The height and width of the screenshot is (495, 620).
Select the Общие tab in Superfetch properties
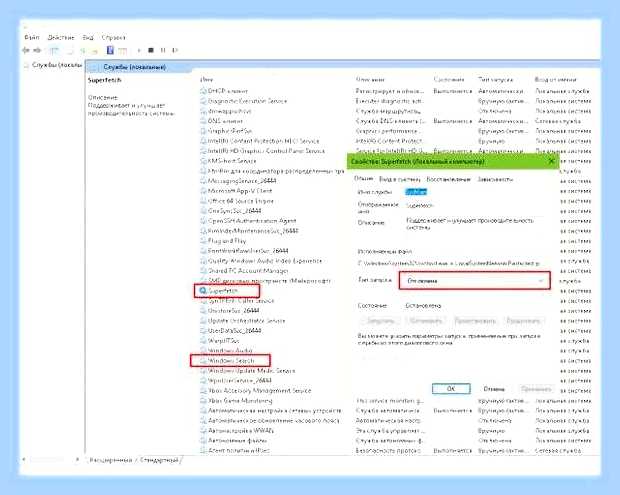(x=364, y=179)
